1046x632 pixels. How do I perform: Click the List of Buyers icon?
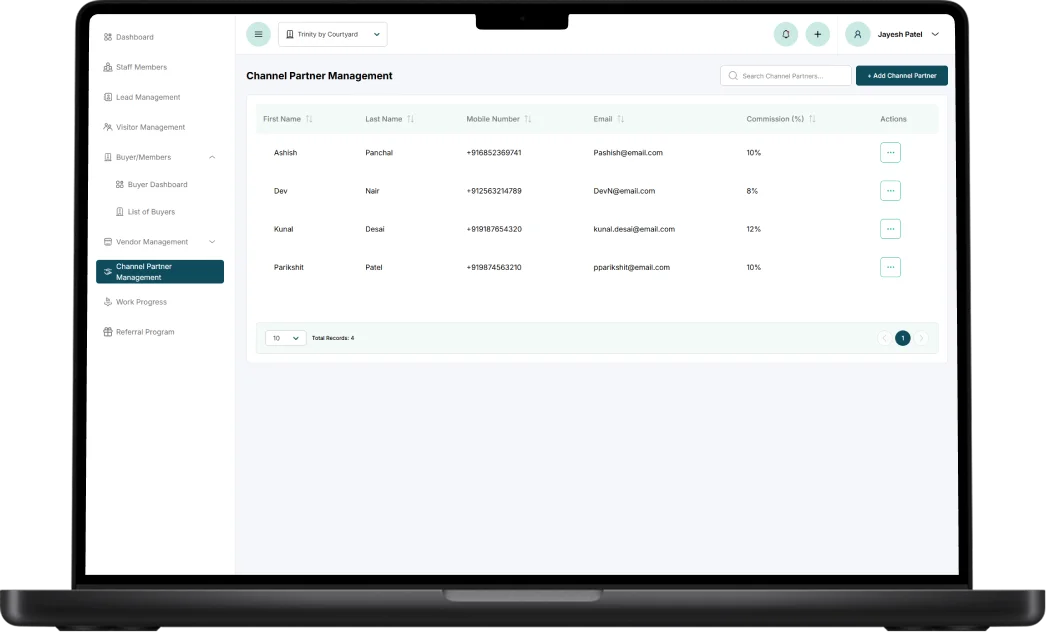119,212
